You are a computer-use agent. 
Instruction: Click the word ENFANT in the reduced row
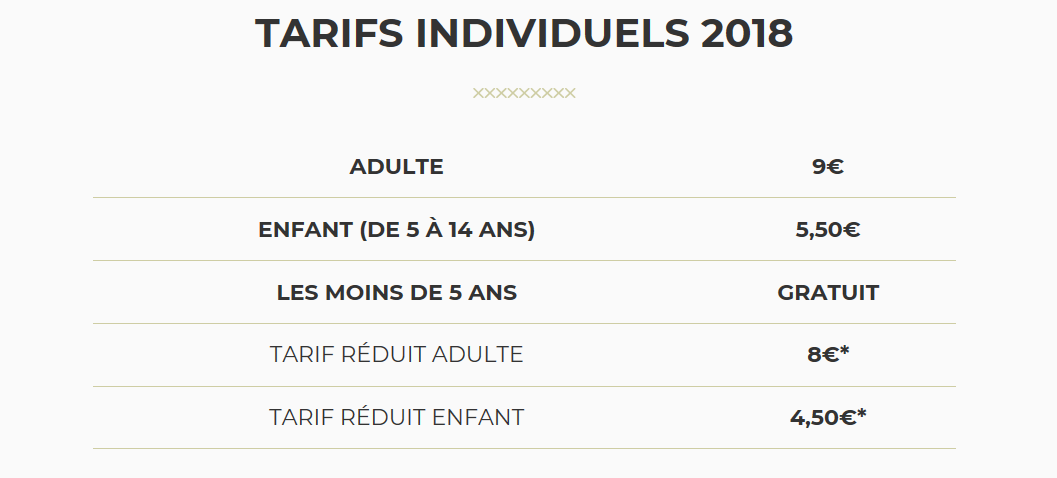tap(478, 417)
